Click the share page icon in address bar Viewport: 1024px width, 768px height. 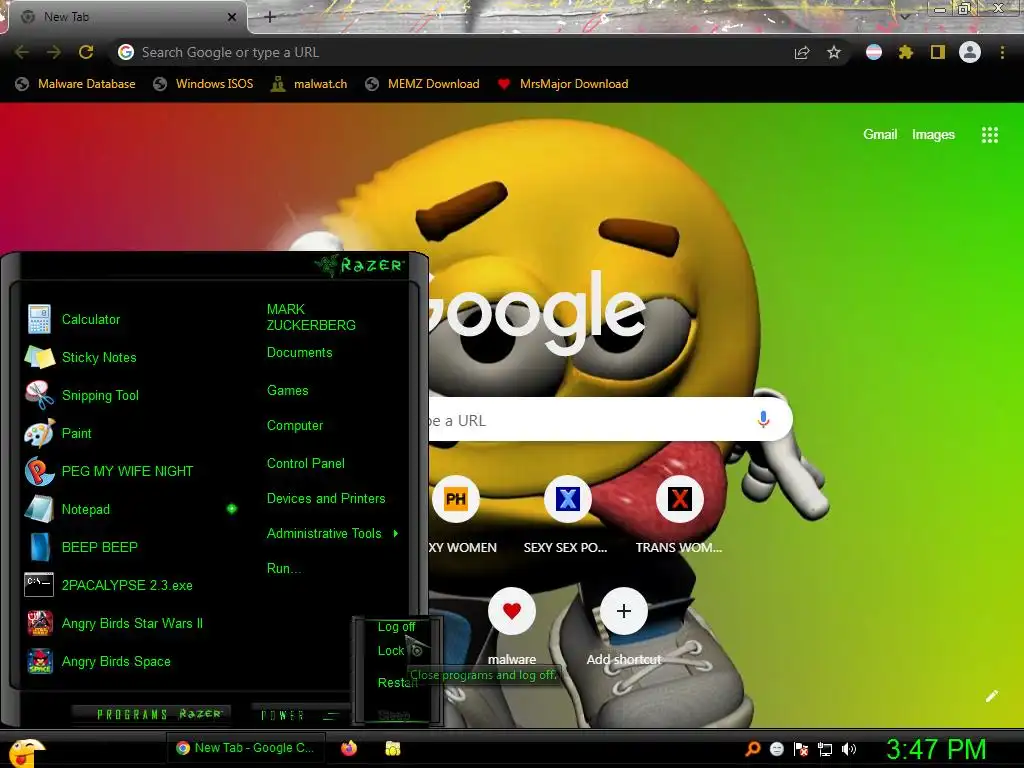(x=802, y=53)
